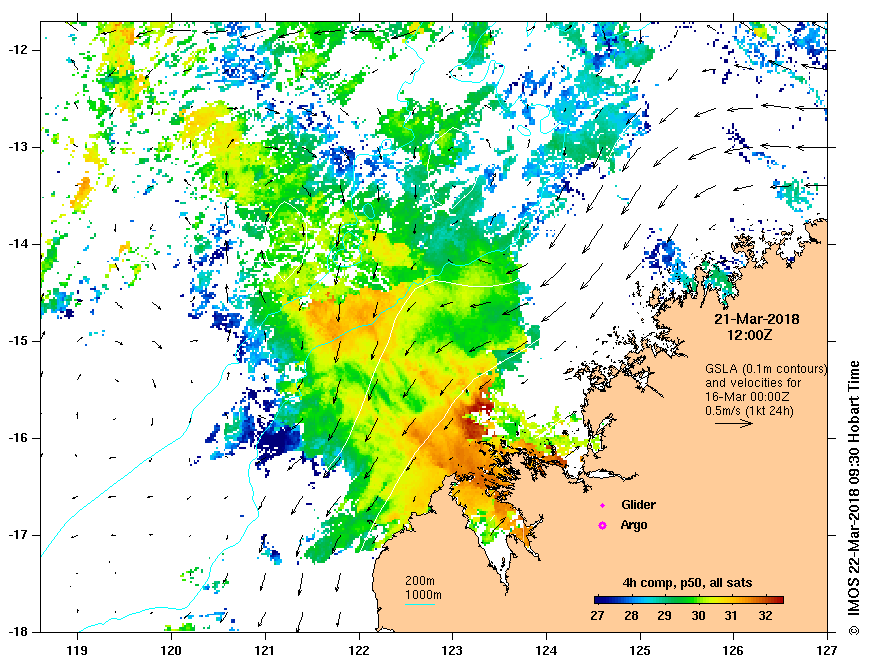Viewport: 871px width, 666px height.
Task: Click colorbar label 32
Action: tap(765, 615)
